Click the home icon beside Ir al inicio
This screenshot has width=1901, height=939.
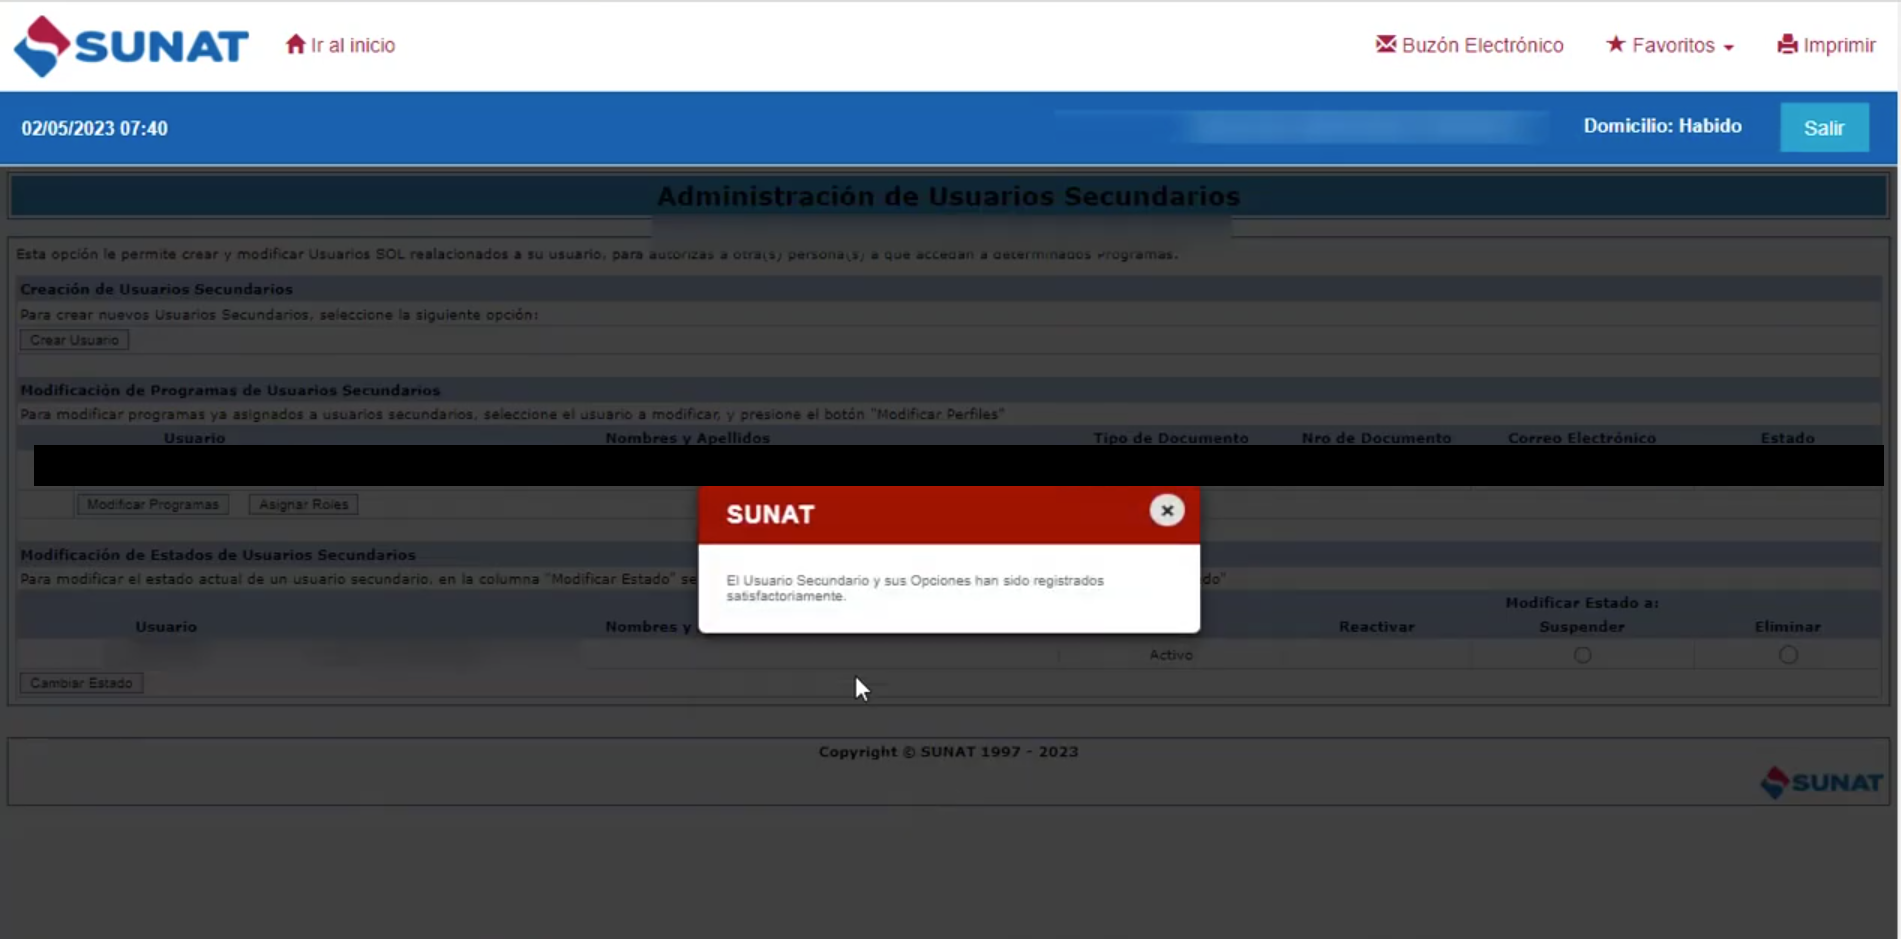click(295, 45)
